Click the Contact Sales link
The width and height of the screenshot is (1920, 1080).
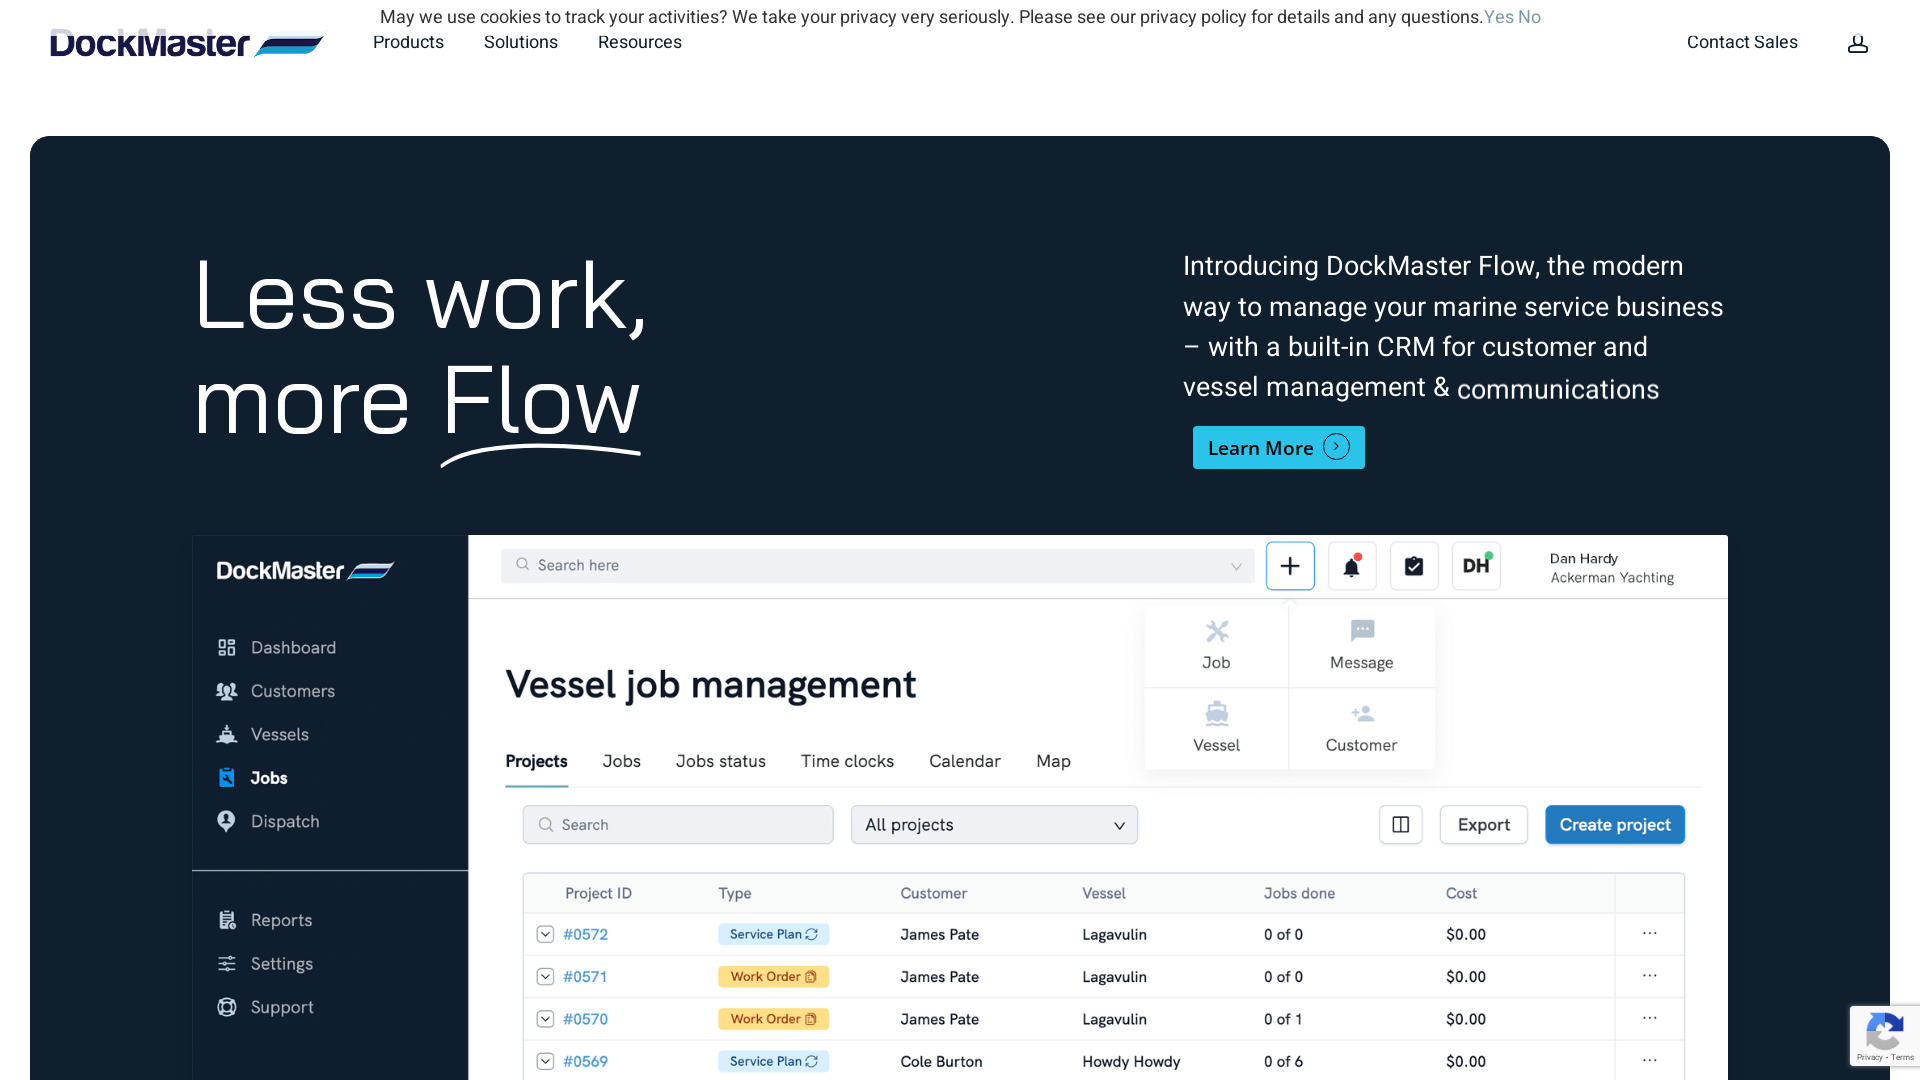[1742, 42]
